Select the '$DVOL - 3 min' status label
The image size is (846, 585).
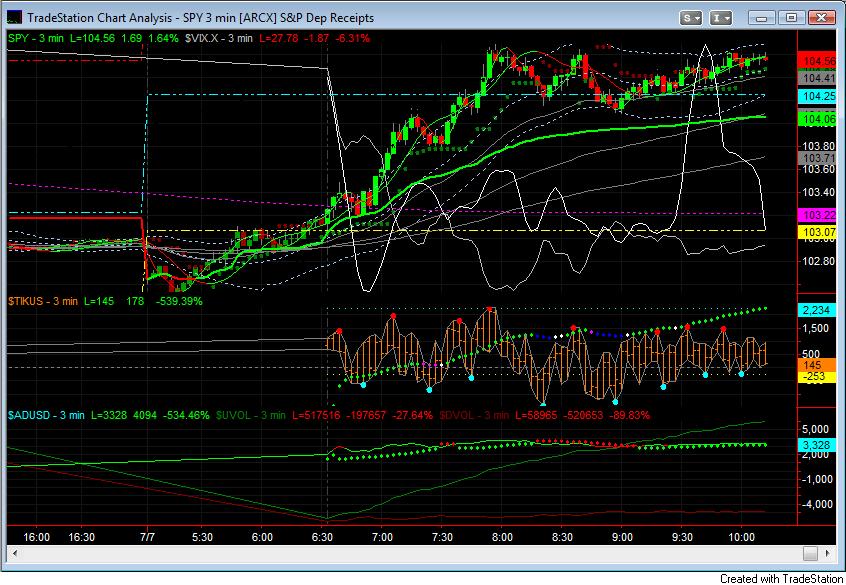(x=474, y=415)
